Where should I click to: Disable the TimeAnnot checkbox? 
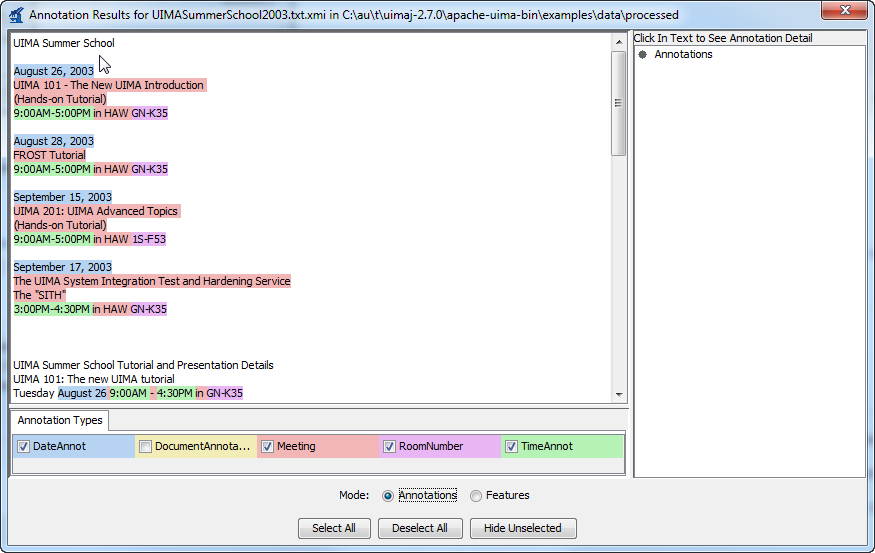(512, 446)
